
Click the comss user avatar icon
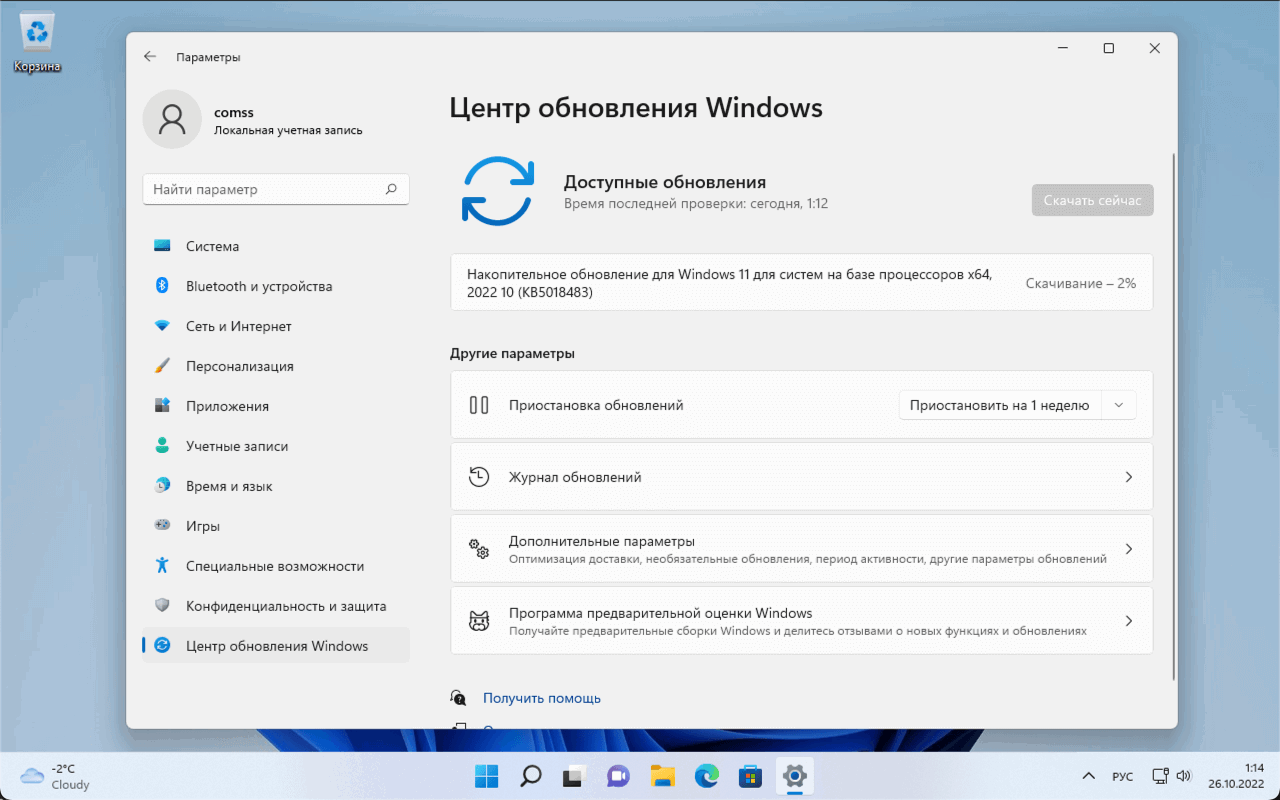[172, 120]
